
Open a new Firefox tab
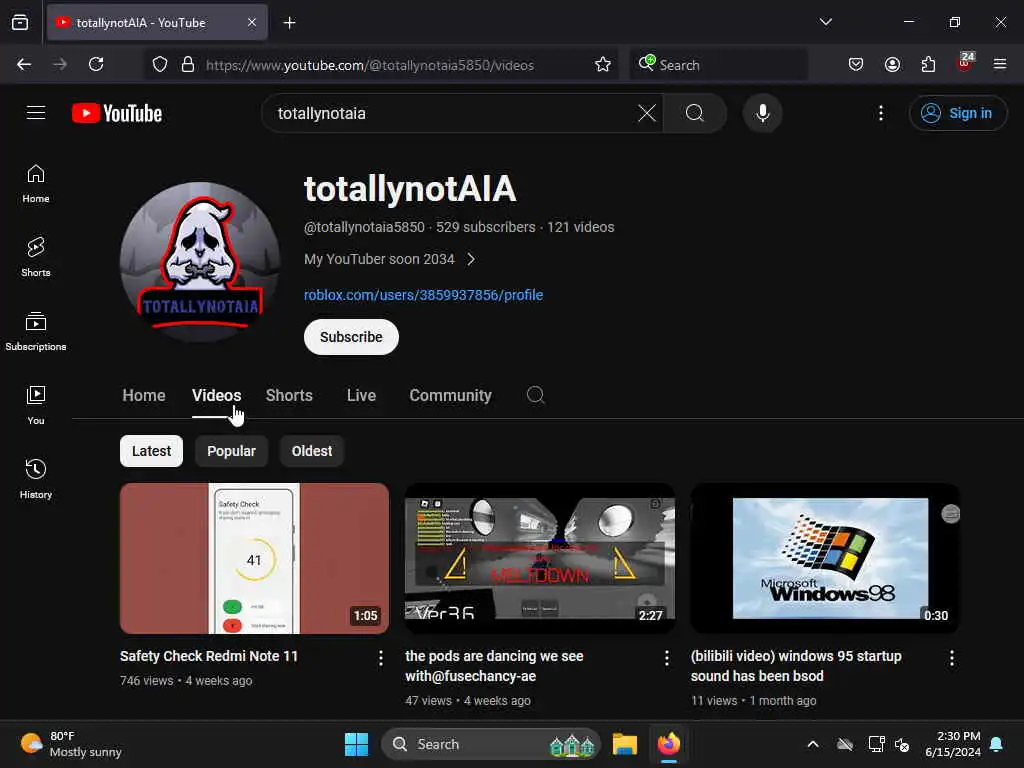[x=289, y=23]
